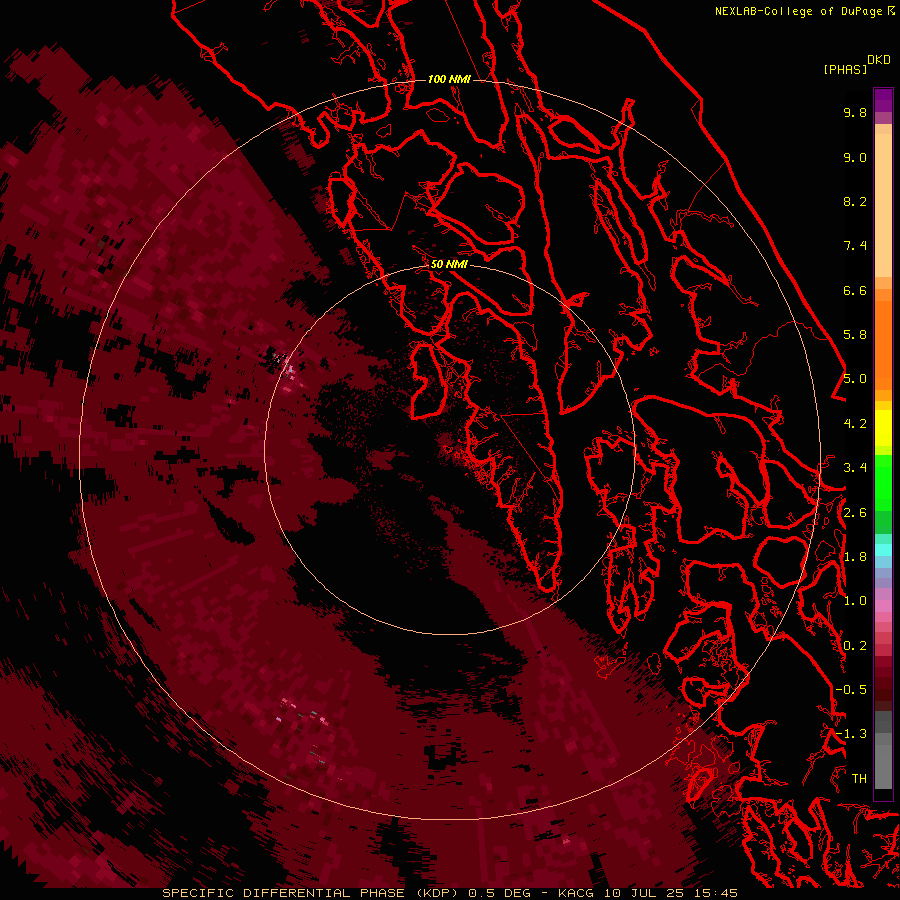Click the 100 NMI range ring label
The image size is (900, 900).
[x=449, y=79]
